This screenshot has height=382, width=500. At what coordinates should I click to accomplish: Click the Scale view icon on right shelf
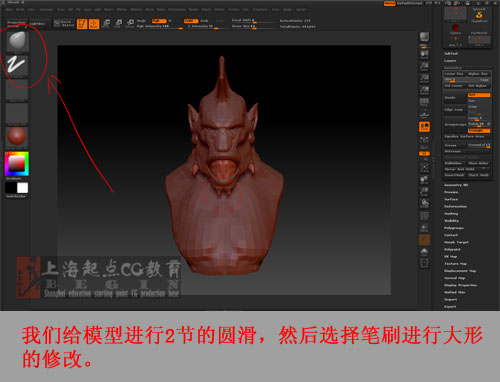(424, 192)
